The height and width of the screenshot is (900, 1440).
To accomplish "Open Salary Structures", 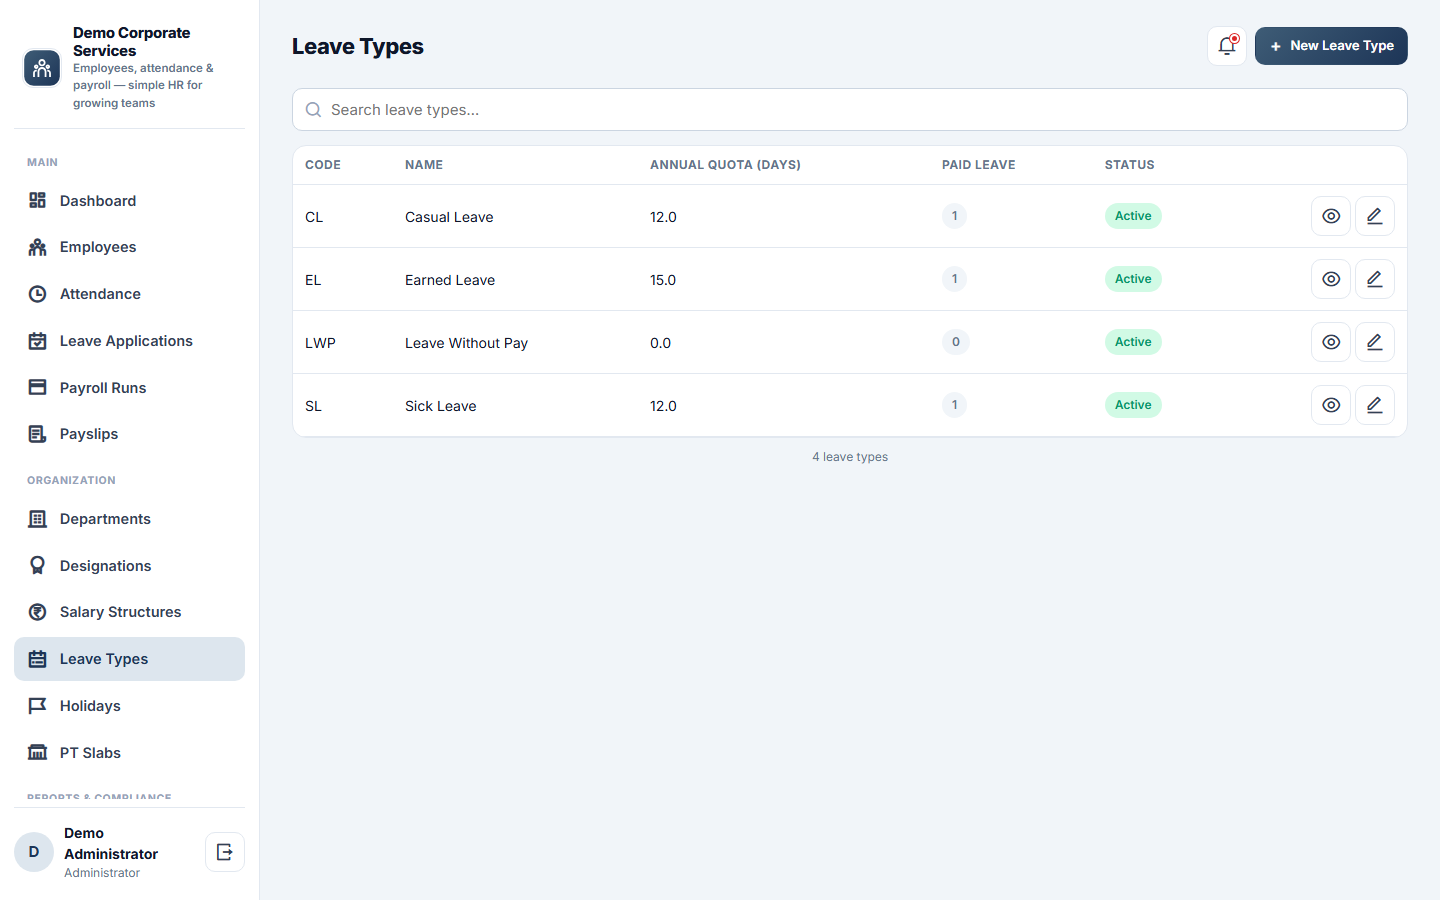I will click(x=129, y=612).
